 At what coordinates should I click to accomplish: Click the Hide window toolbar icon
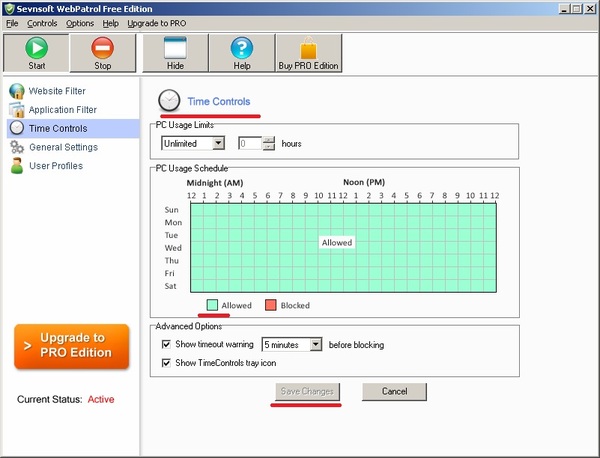(175, 47)
